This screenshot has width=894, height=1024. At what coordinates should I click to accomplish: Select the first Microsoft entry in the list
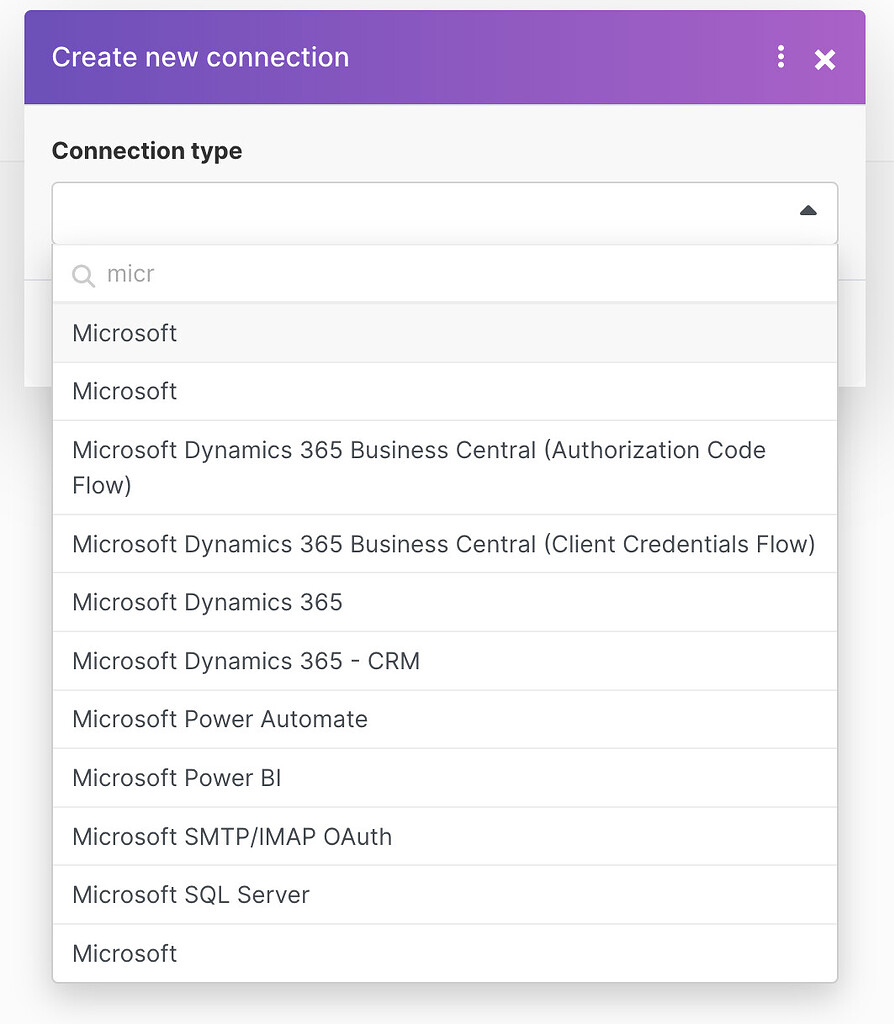tap(124, 333)
